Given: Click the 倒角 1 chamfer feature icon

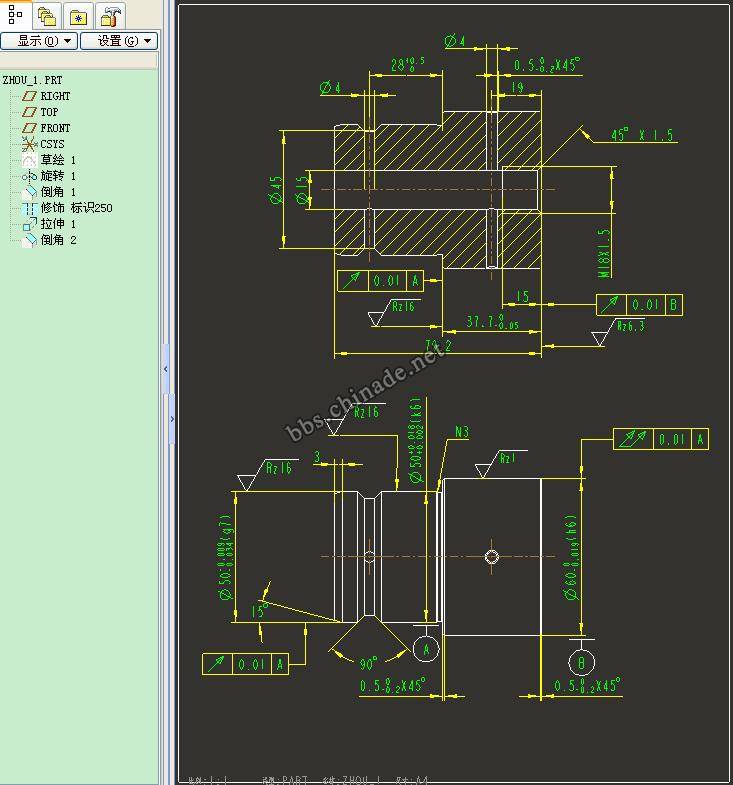Looking at the screenshot, I should [30, 192].
